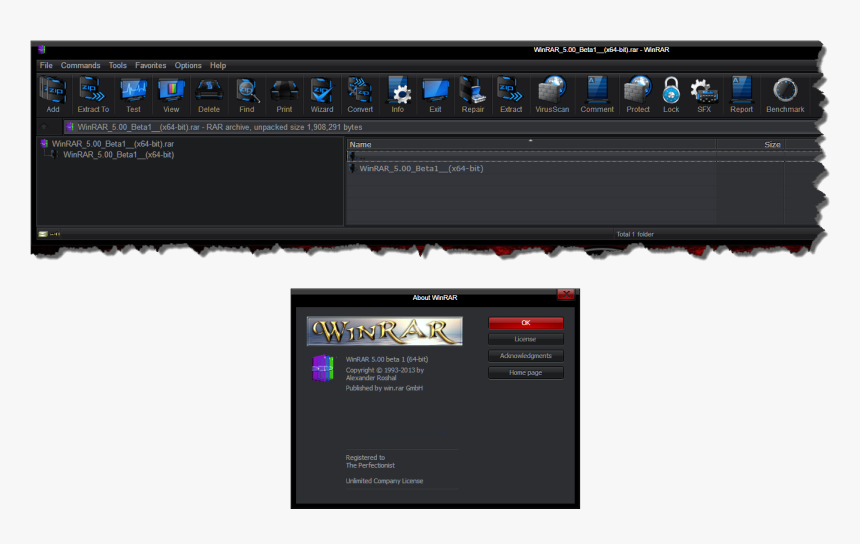Click the Convert archive icon
This screenshot has height=544, width=860.
(x=360, y=94)
